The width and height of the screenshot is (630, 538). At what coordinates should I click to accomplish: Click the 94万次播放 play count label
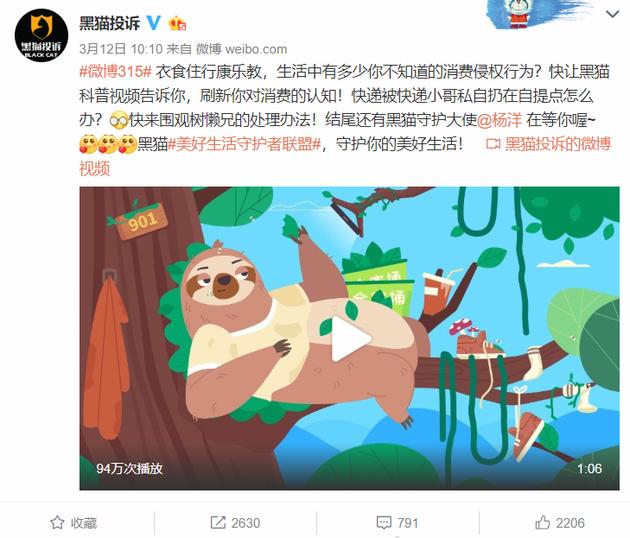pos(129,468)
